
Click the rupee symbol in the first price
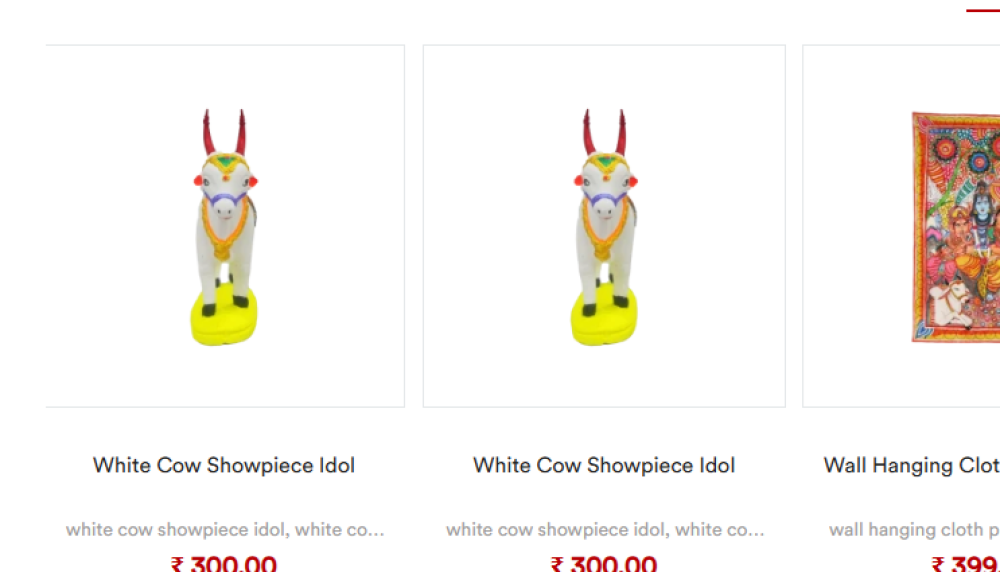point(177,564)
